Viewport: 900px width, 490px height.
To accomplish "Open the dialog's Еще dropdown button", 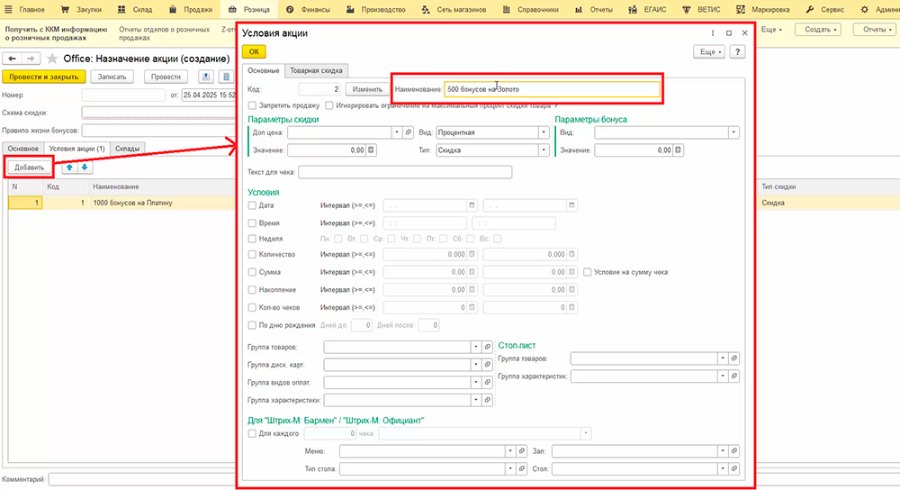I will [x=709, y=52].
